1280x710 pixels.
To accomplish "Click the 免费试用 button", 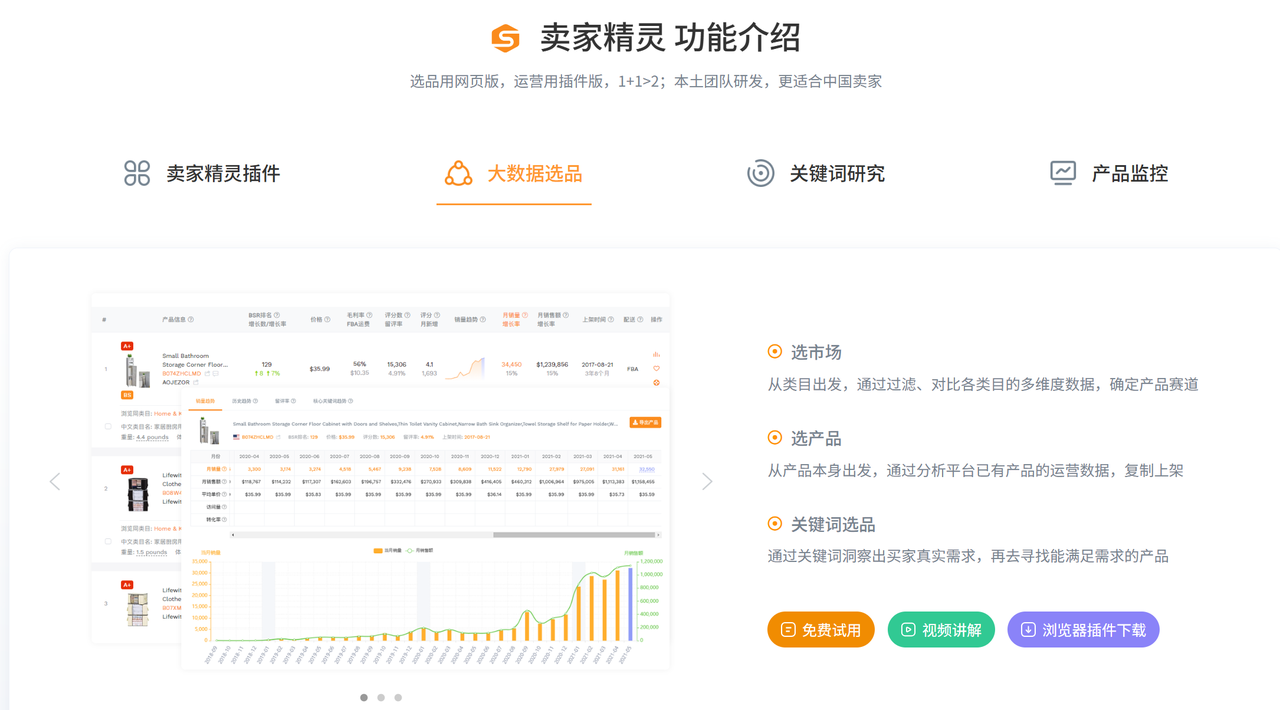I will point(821,630).
